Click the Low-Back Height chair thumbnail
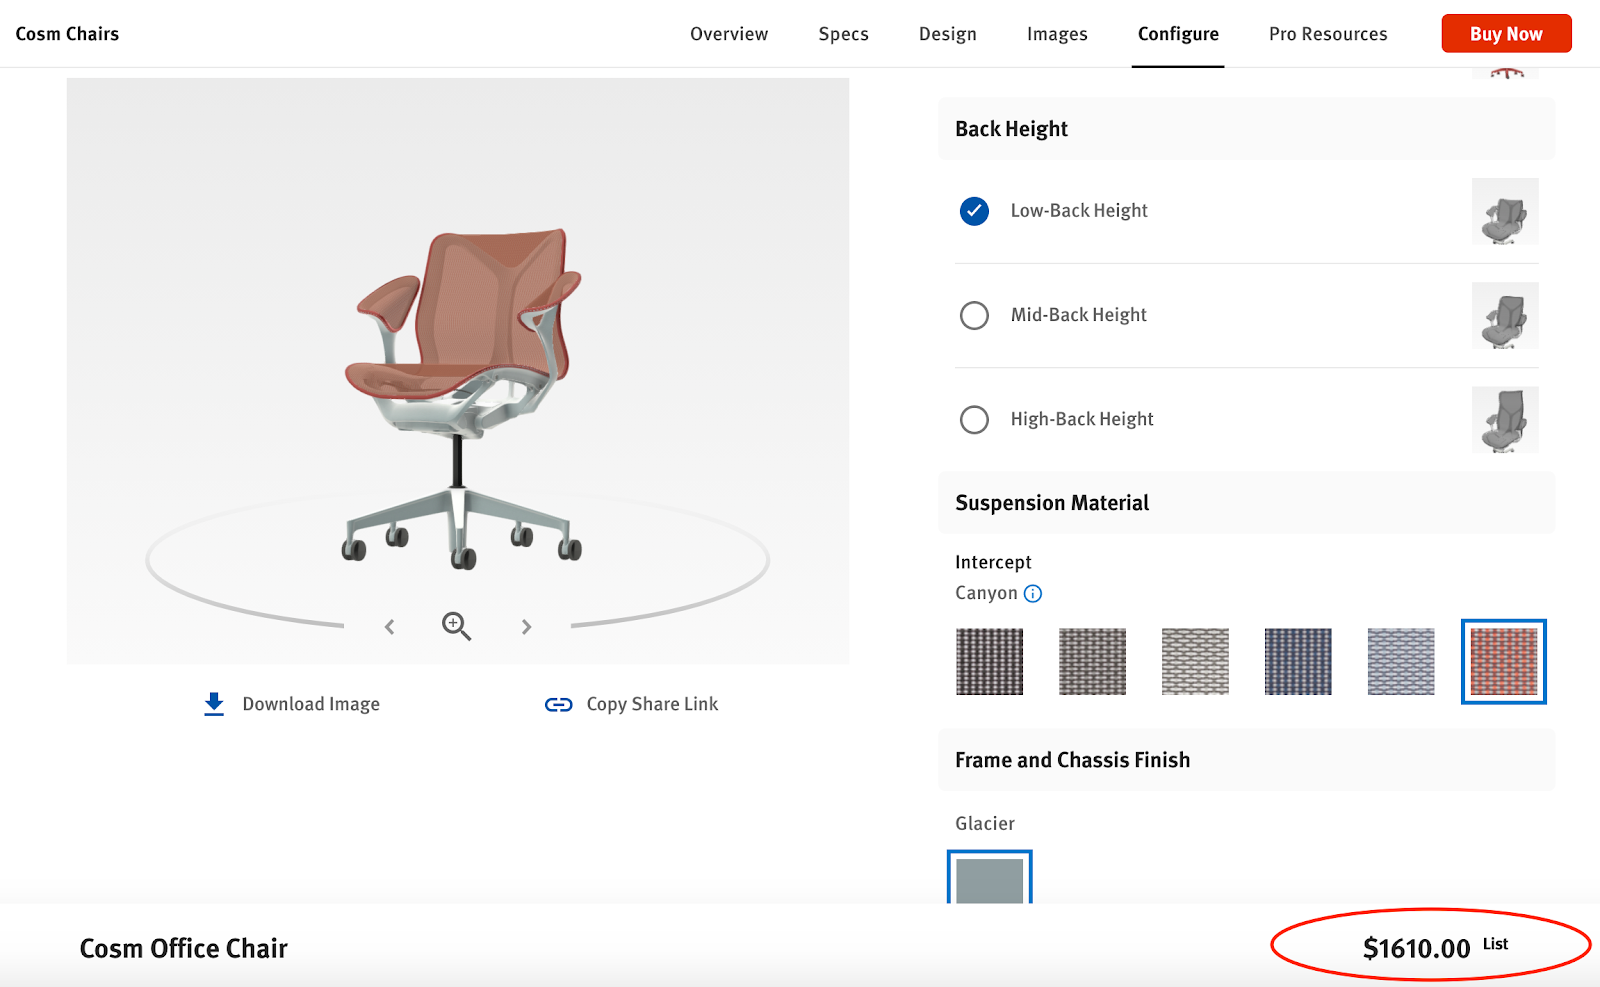 pyautogui.click(x=1505, y=212)
